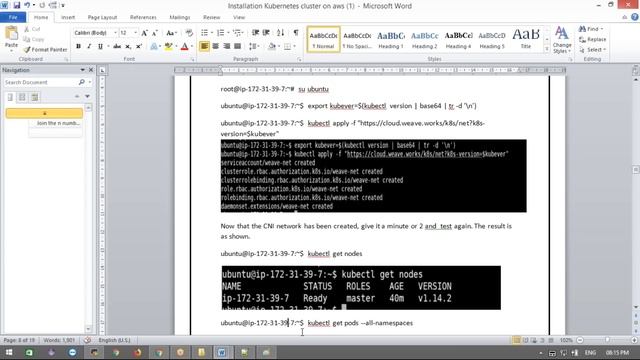The image size is (640, 360).
Task: Toggle Italic formatting
Action: point(89,47)
